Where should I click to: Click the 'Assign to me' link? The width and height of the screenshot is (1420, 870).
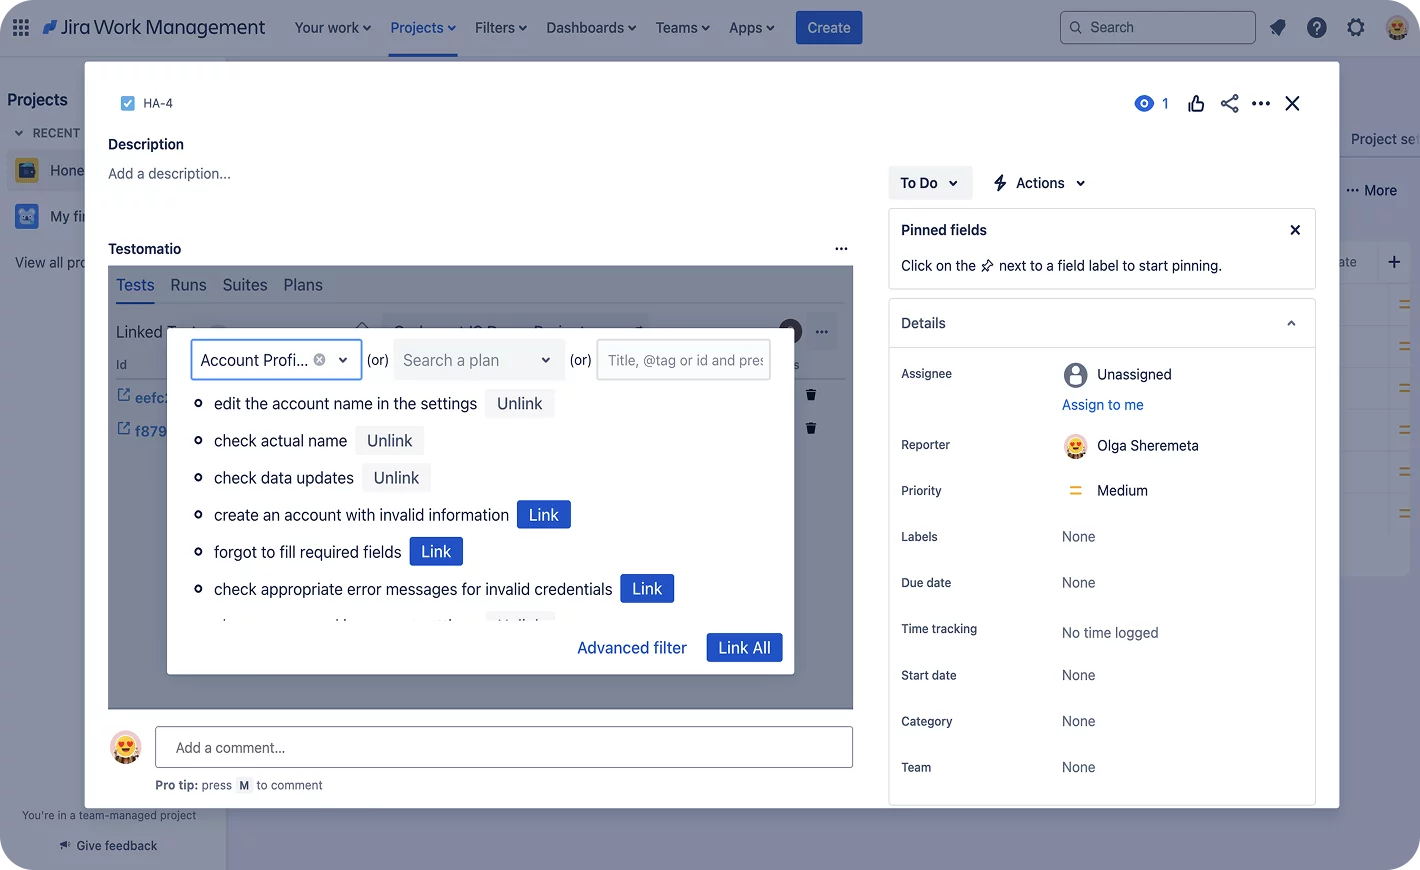click(x=1102, y=405)
